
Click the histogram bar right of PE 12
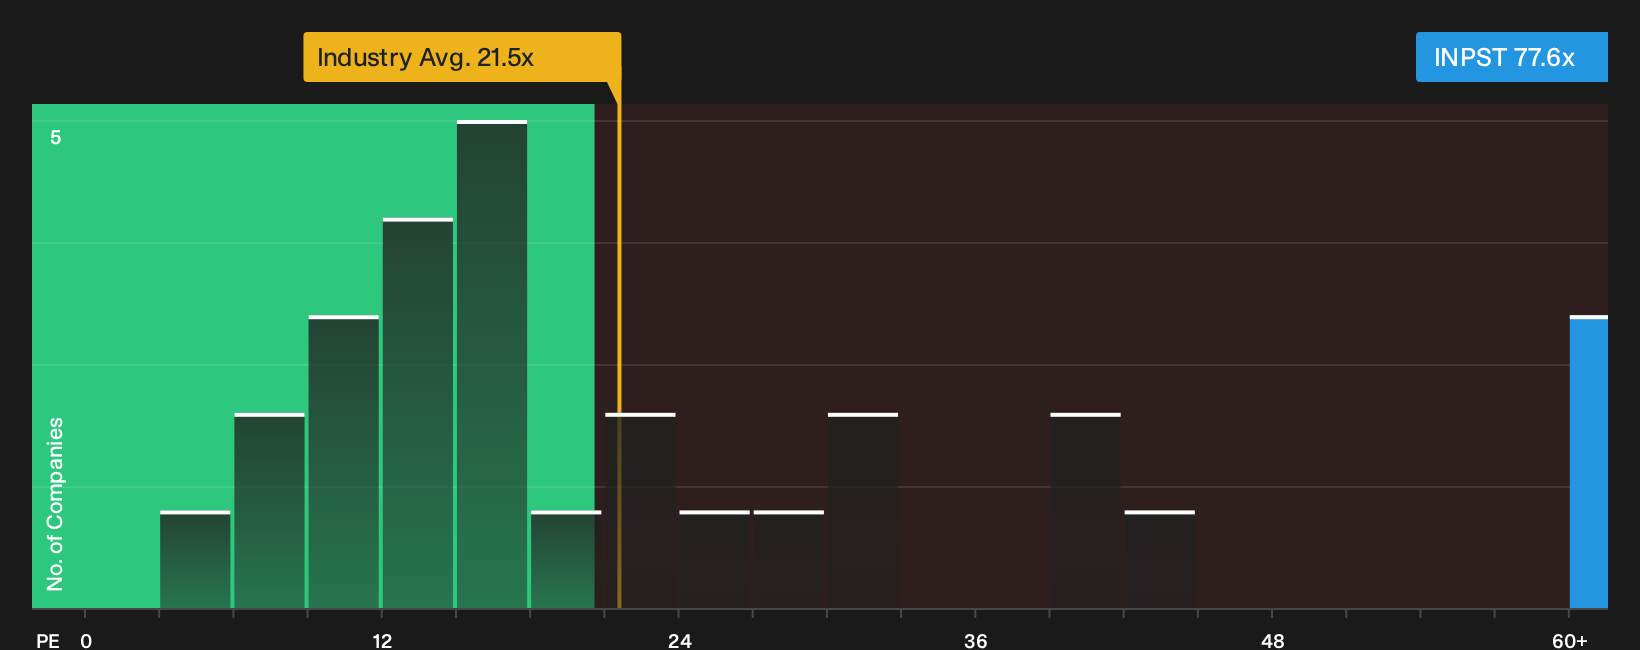[418, 413]
